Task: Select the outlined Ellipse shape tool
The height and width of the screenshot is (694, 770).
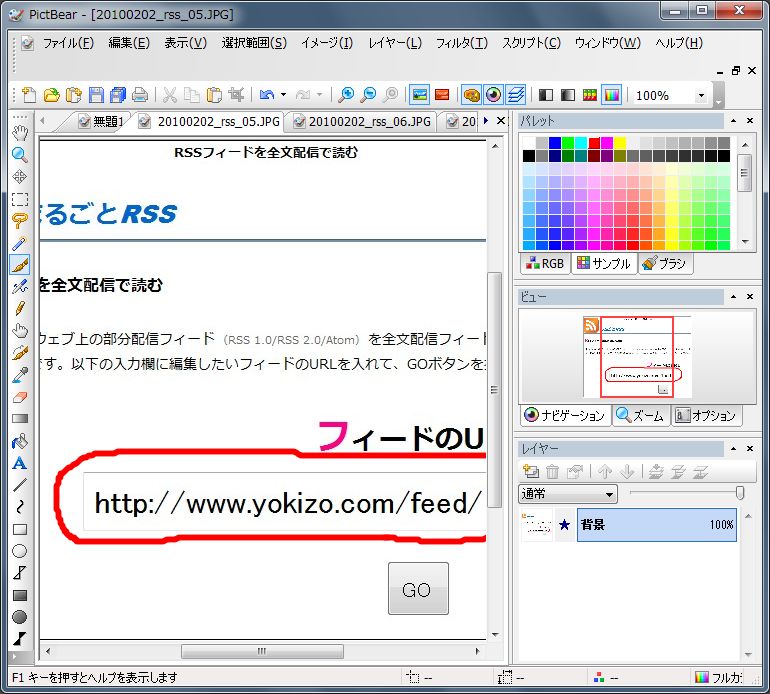Action: click(20, 551)
